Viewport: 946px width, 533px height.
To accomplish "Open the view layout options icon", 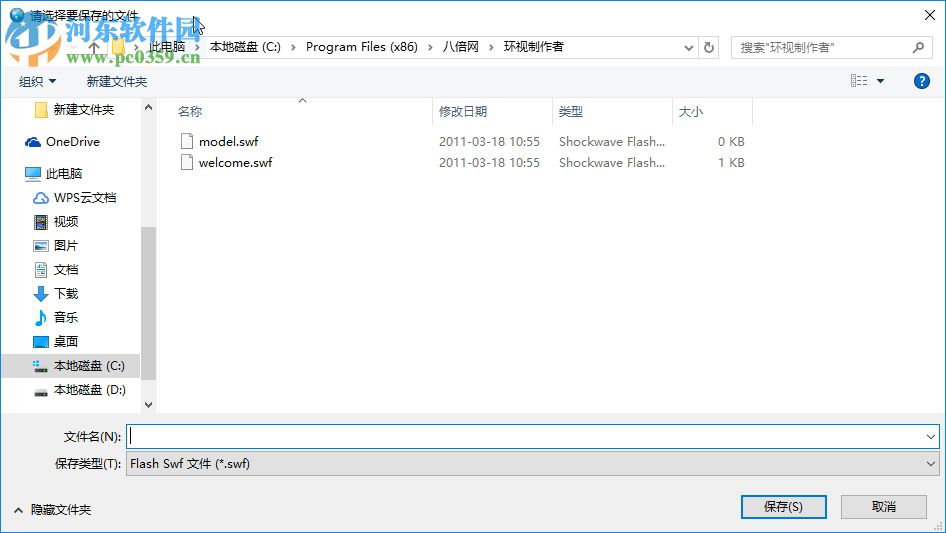I will click(x=859, y=81).
